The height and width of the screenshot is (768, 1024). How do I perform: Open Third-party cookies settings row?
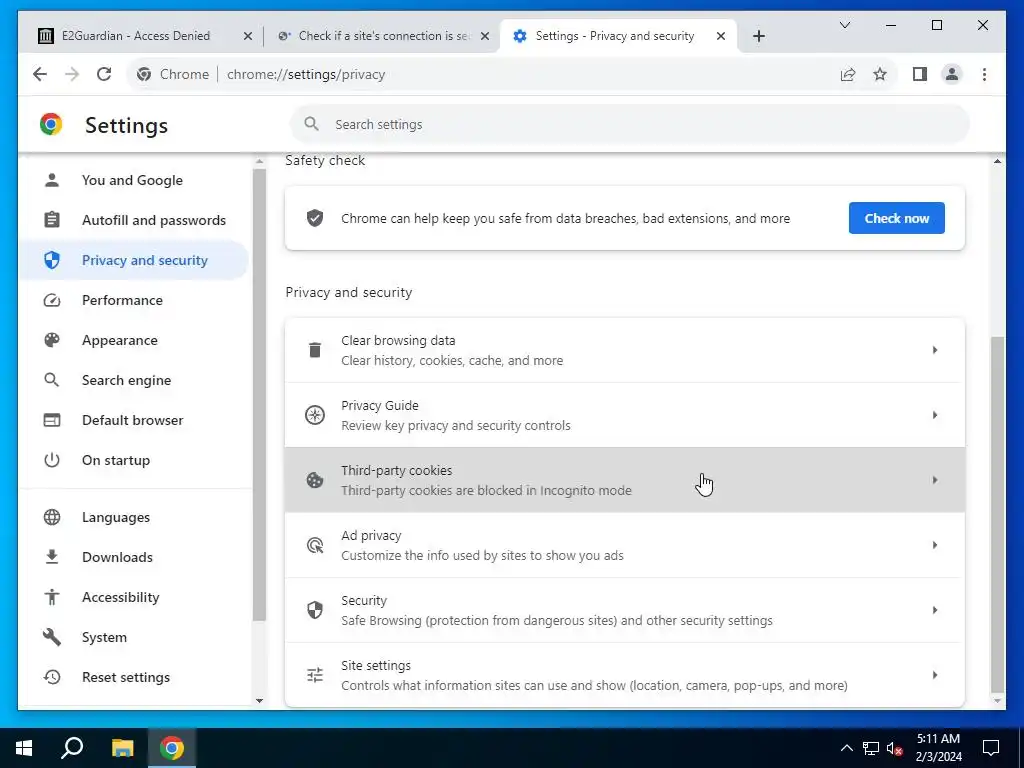point(625,480)
